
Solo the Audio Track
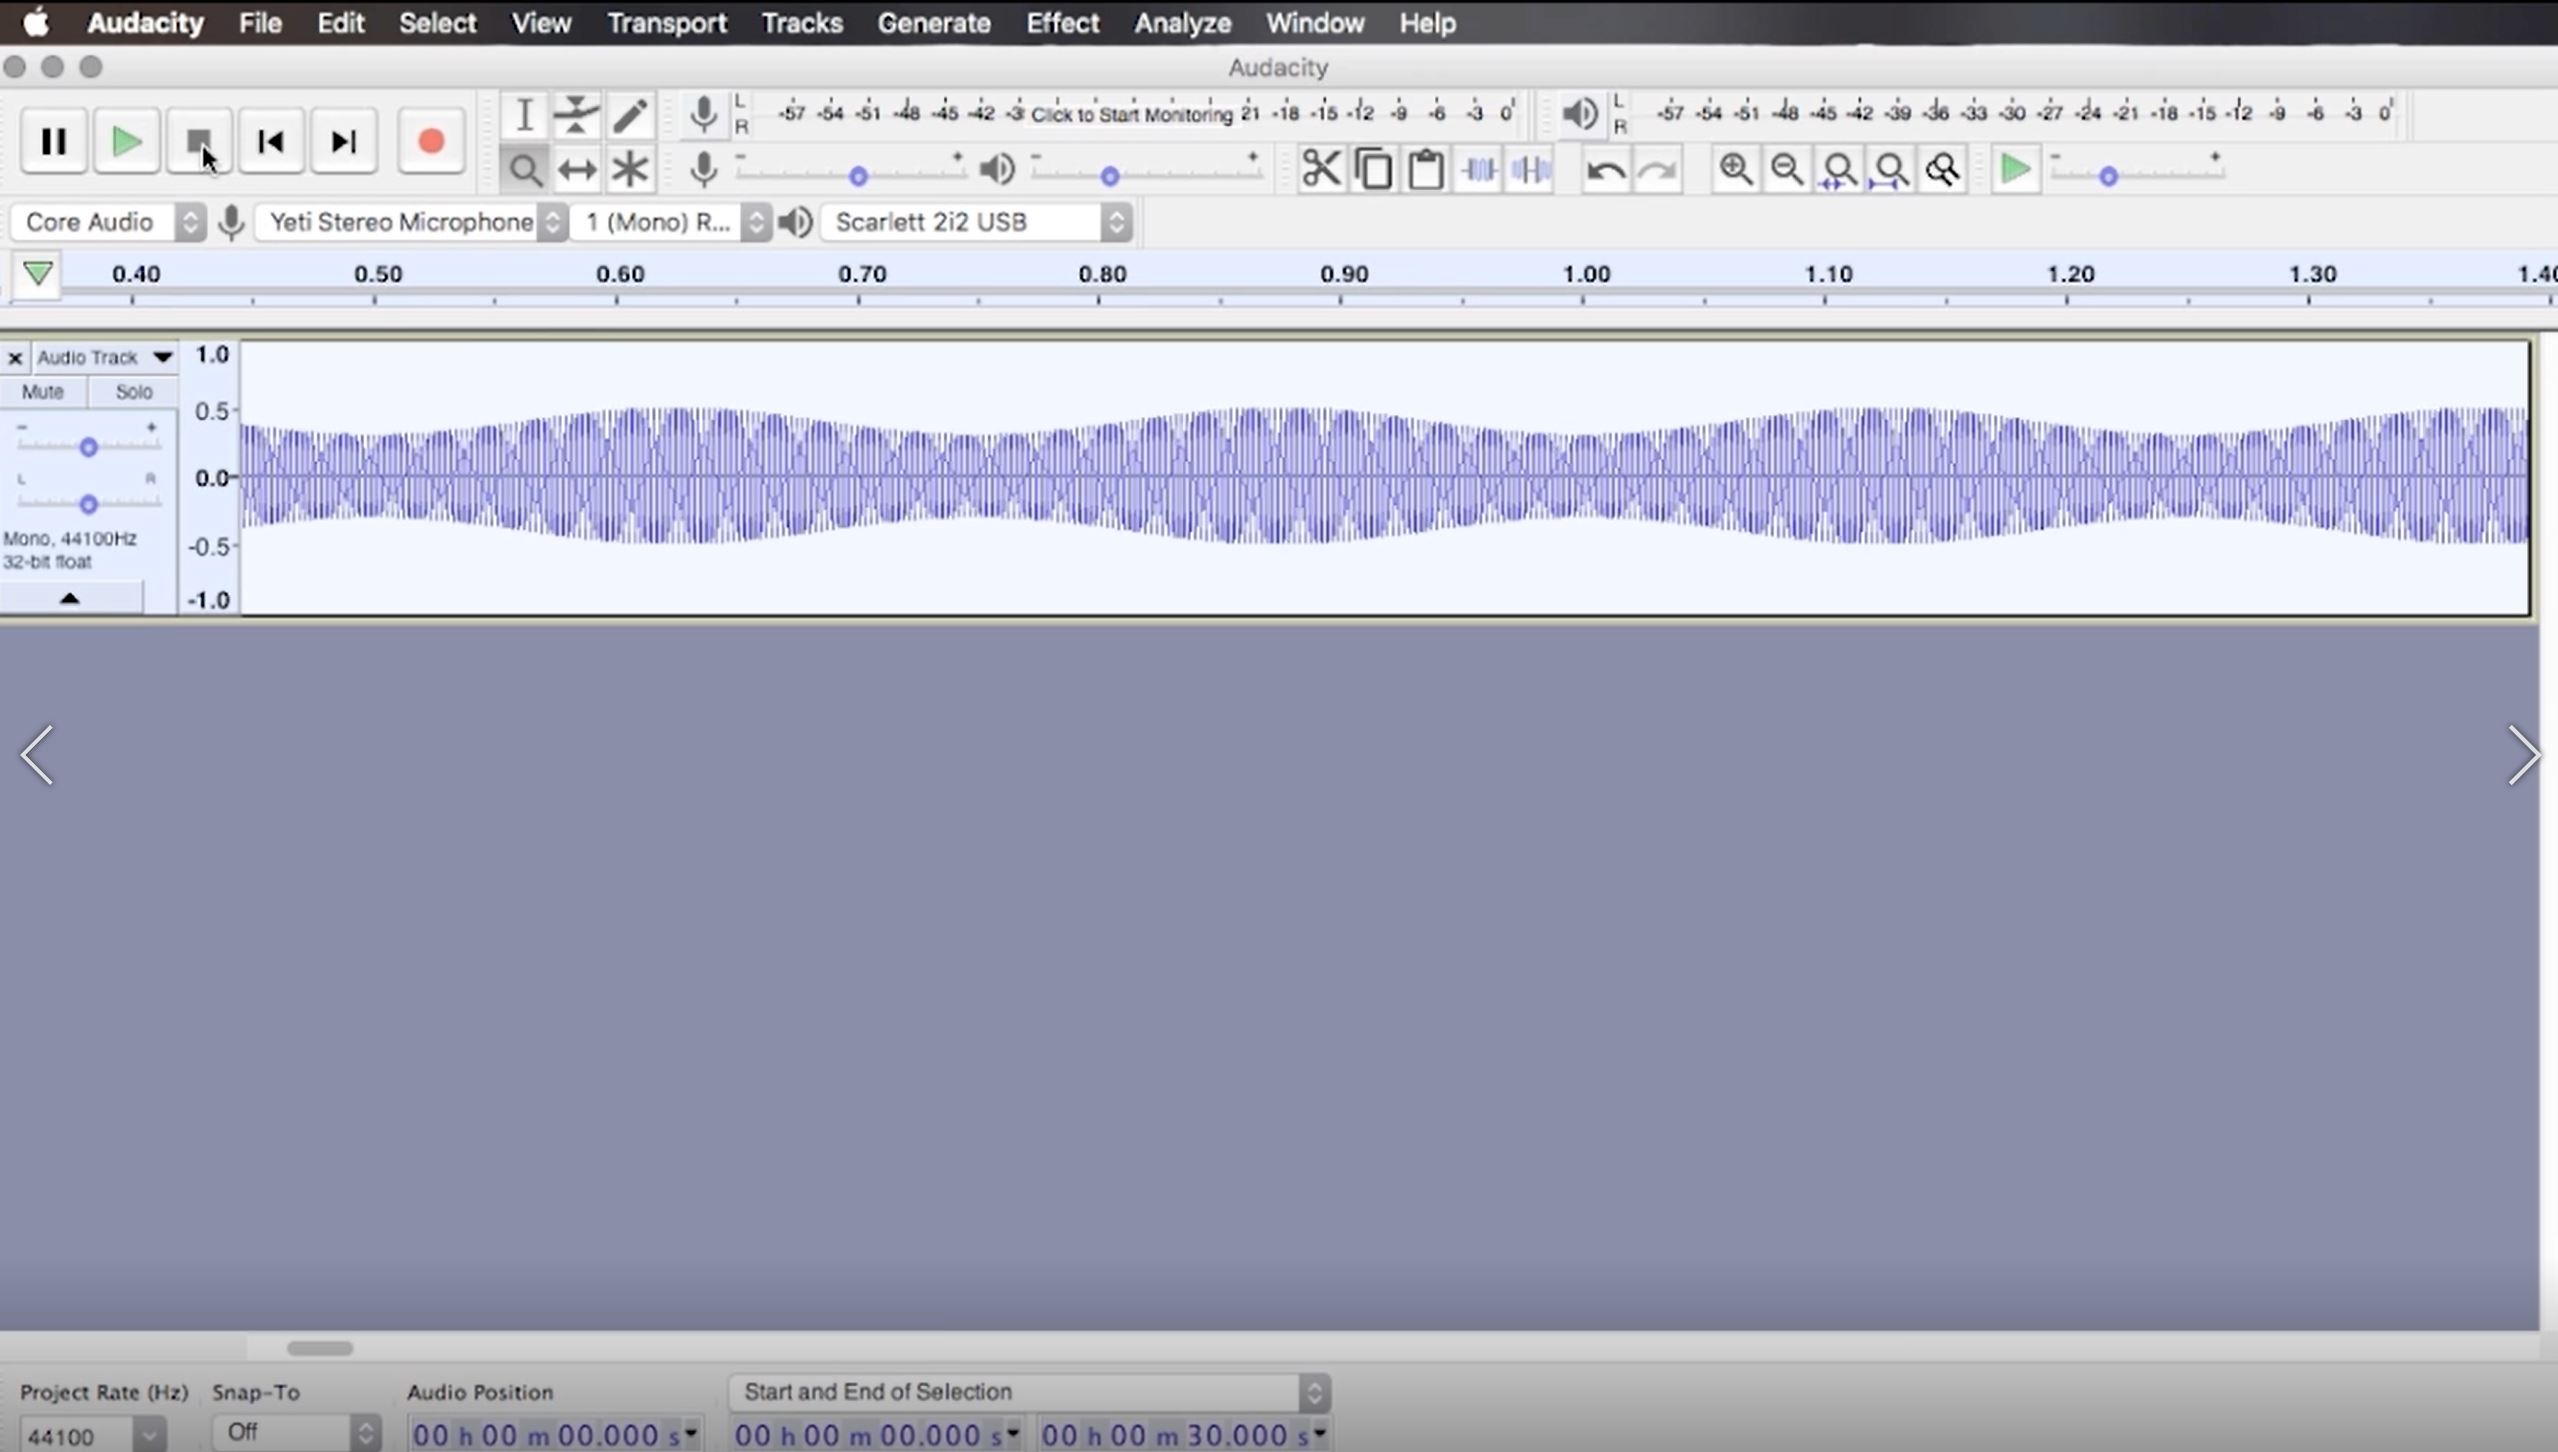133,392
